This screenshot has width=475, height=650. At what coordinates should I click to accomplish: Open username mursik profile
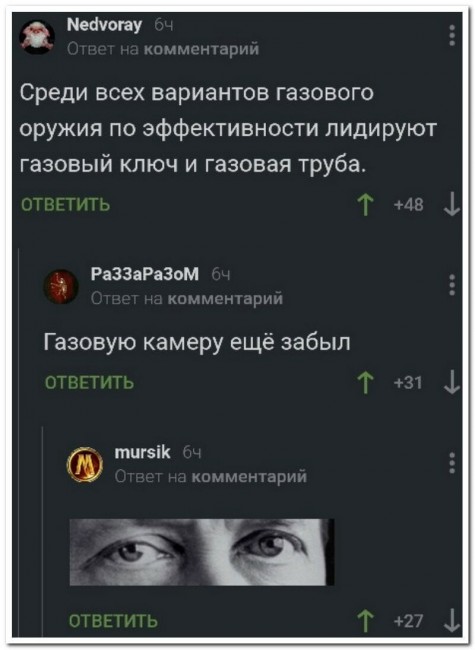[x=142, y=452]
